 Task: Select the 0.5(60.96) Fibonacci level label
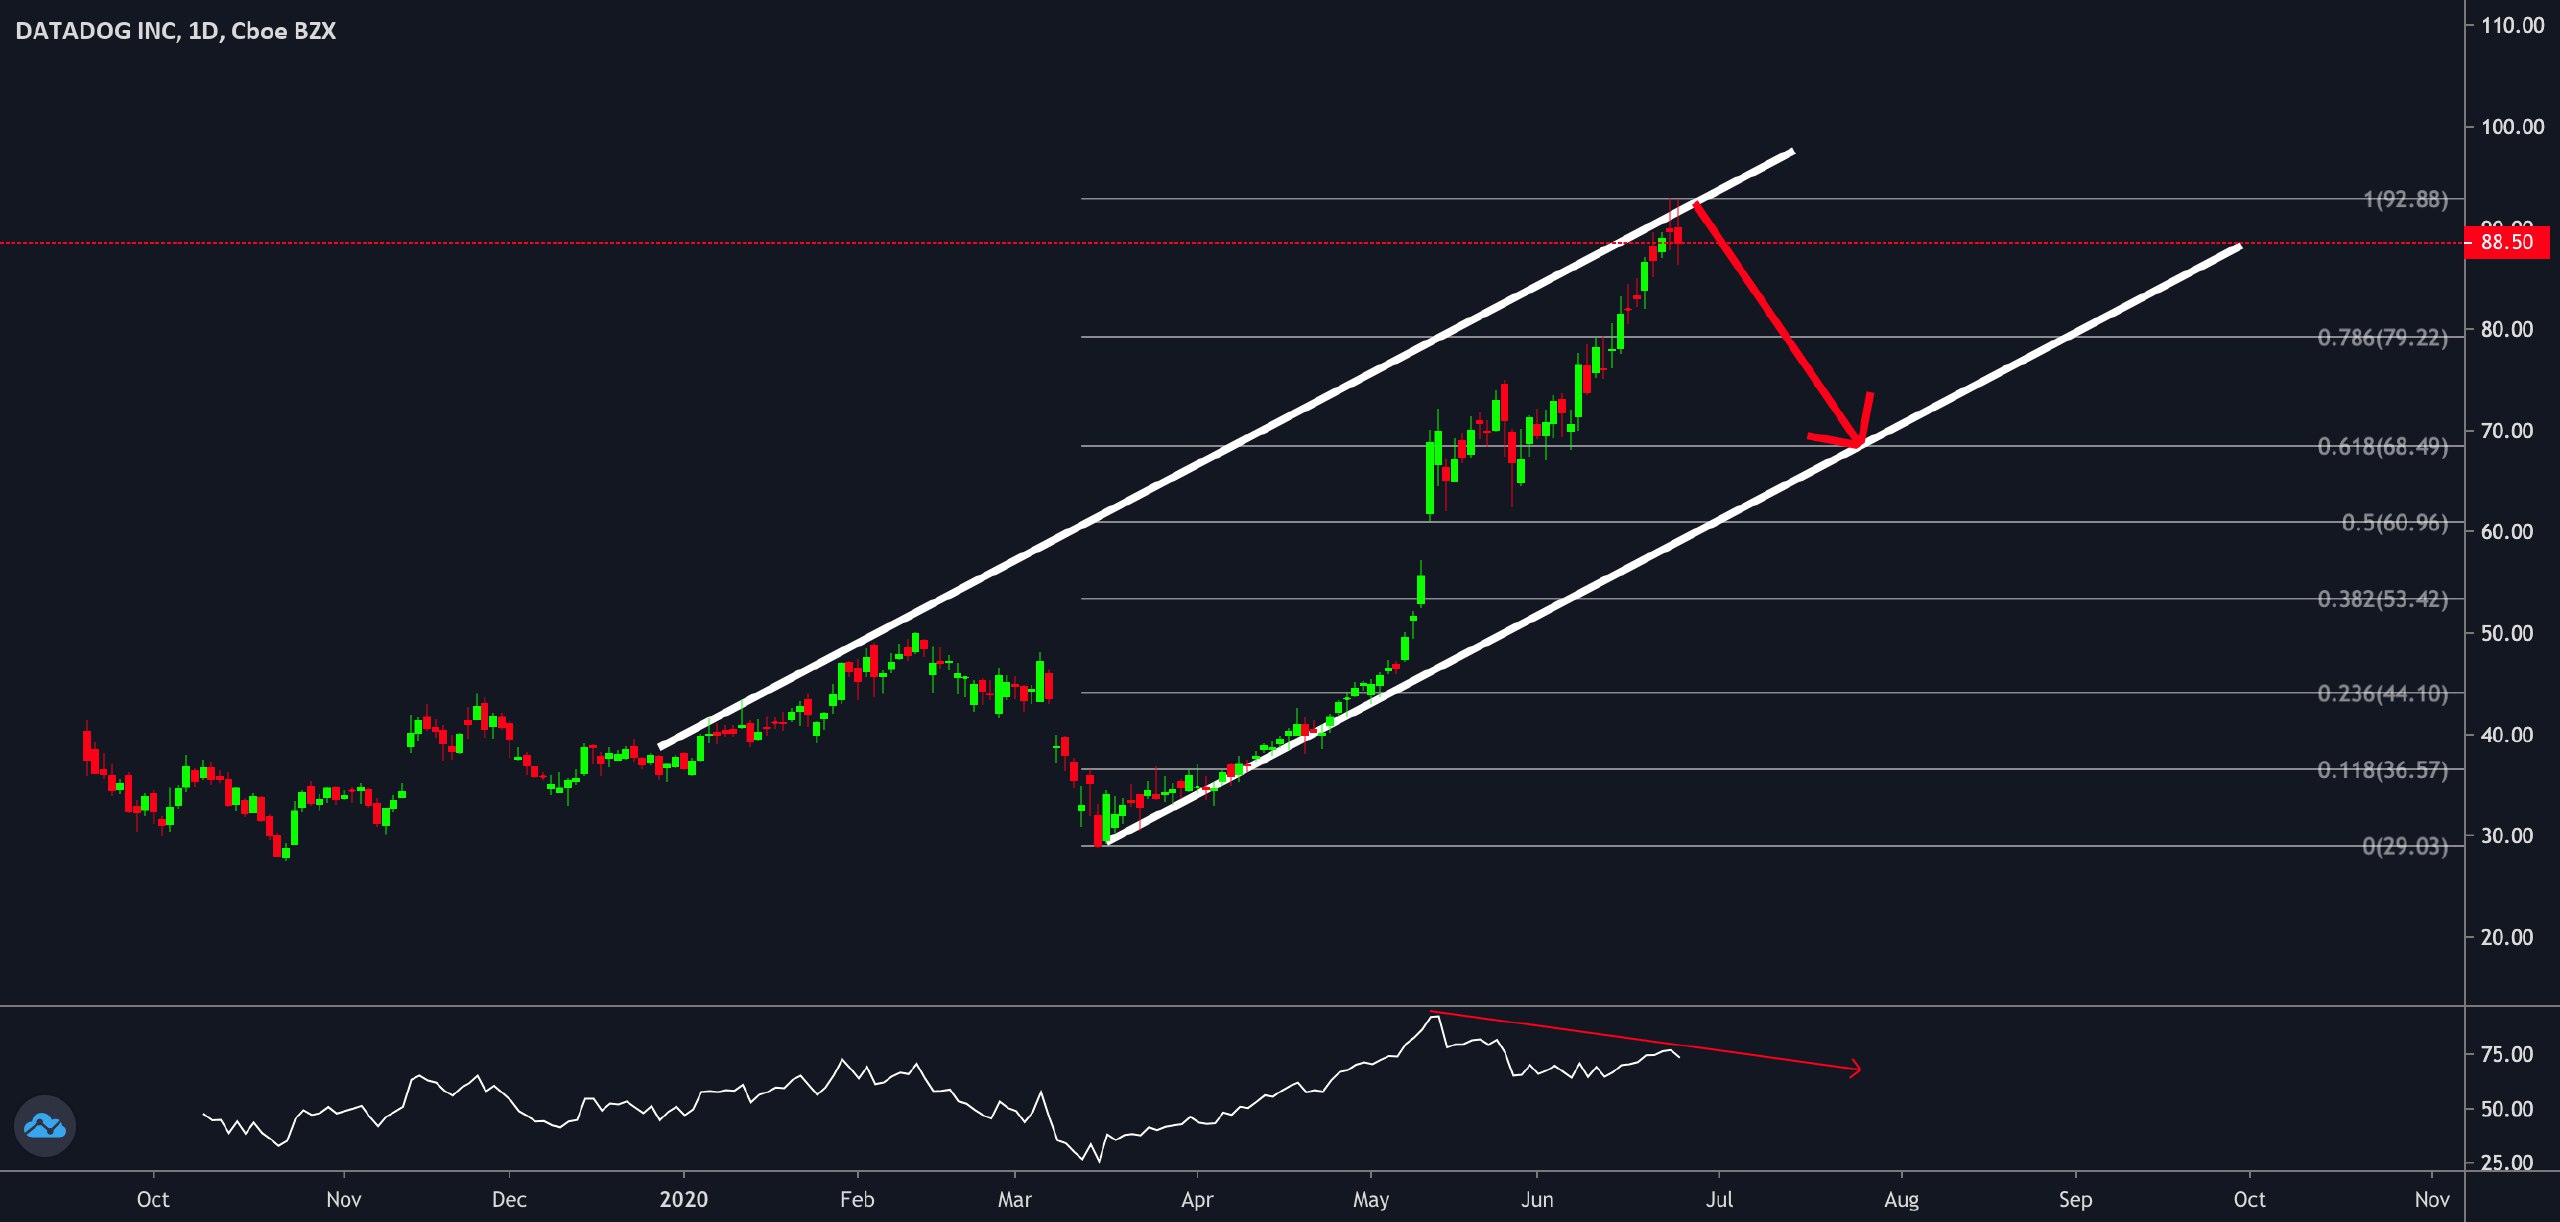point(2395,522)
